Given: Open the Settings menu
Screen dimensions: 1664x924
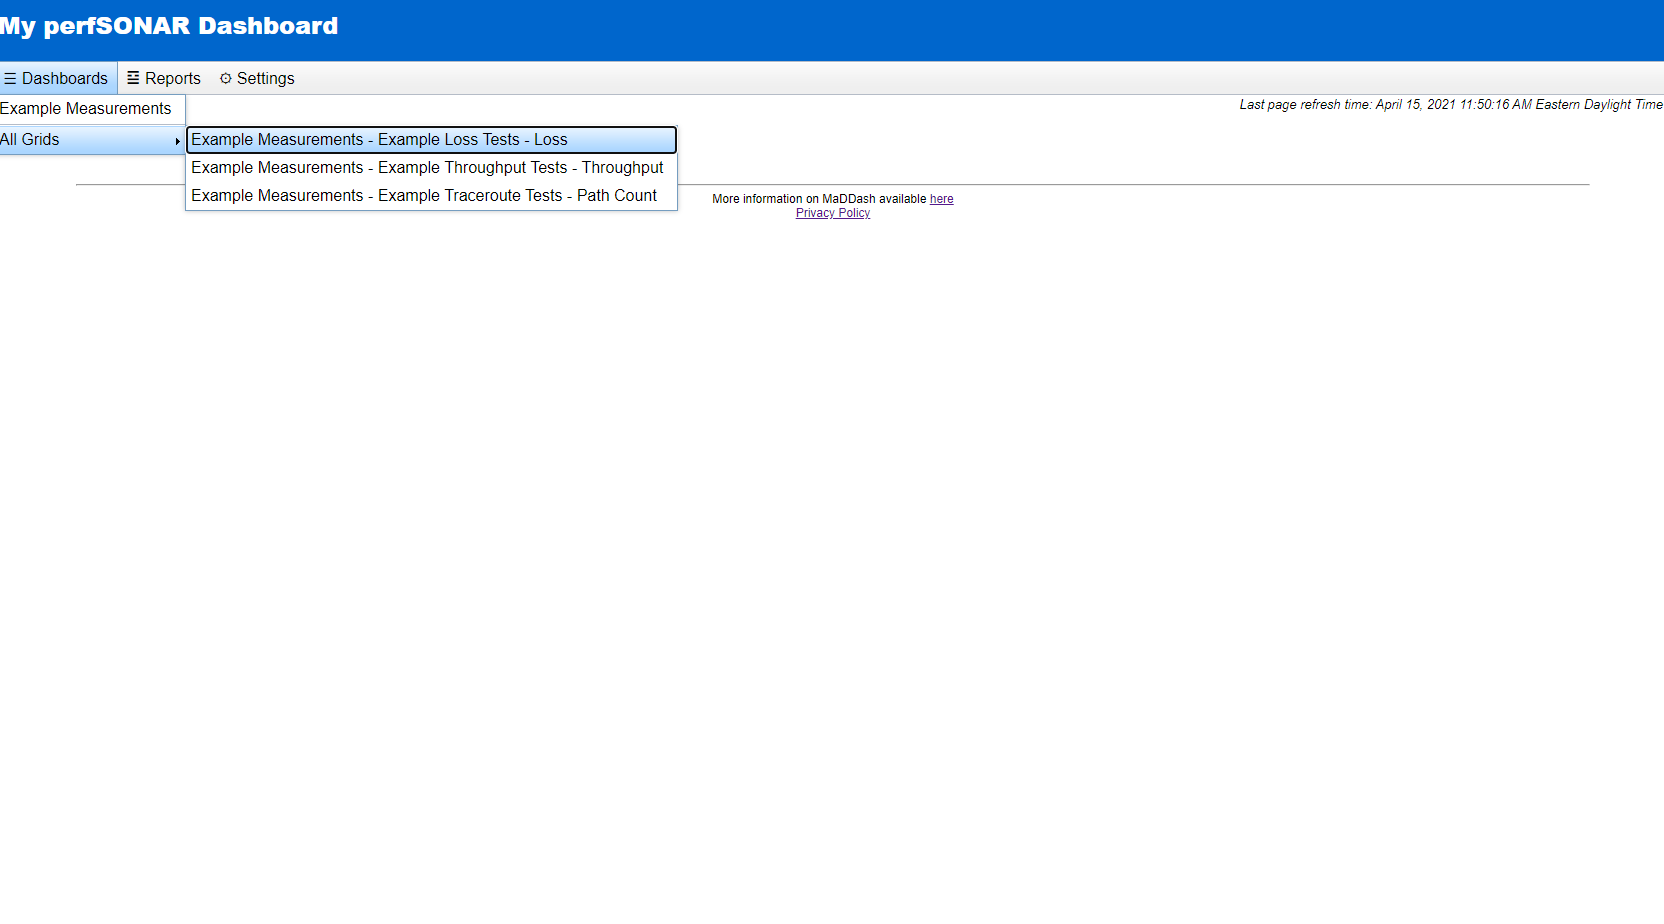Looking at the screenshot, I should pos(257,78).
